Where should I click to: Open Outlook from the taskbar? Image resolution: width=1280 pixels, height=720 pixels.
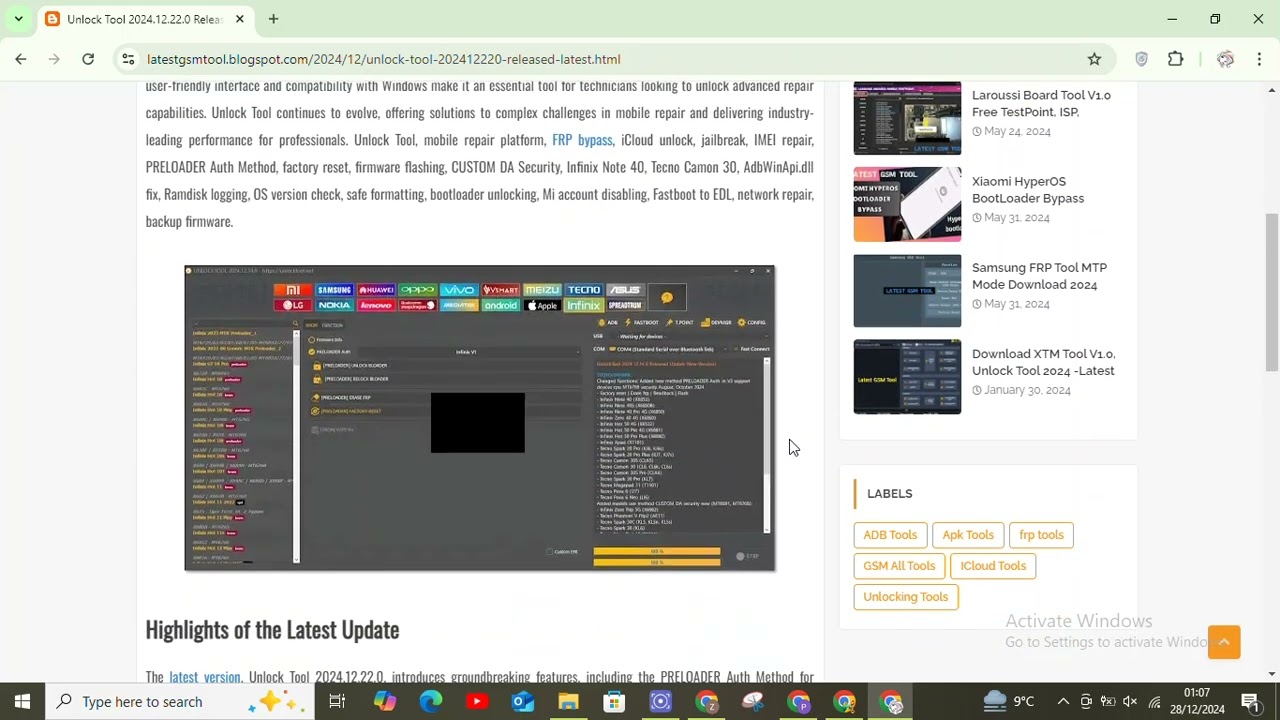pyautogui.click(x=523, y=701)
